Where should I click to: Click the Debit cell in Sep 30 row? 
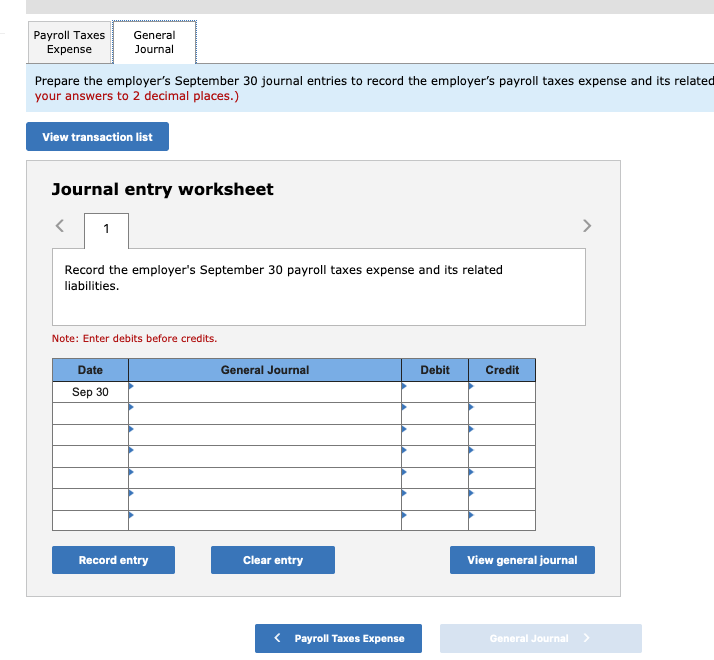click(x=435, y=392)
